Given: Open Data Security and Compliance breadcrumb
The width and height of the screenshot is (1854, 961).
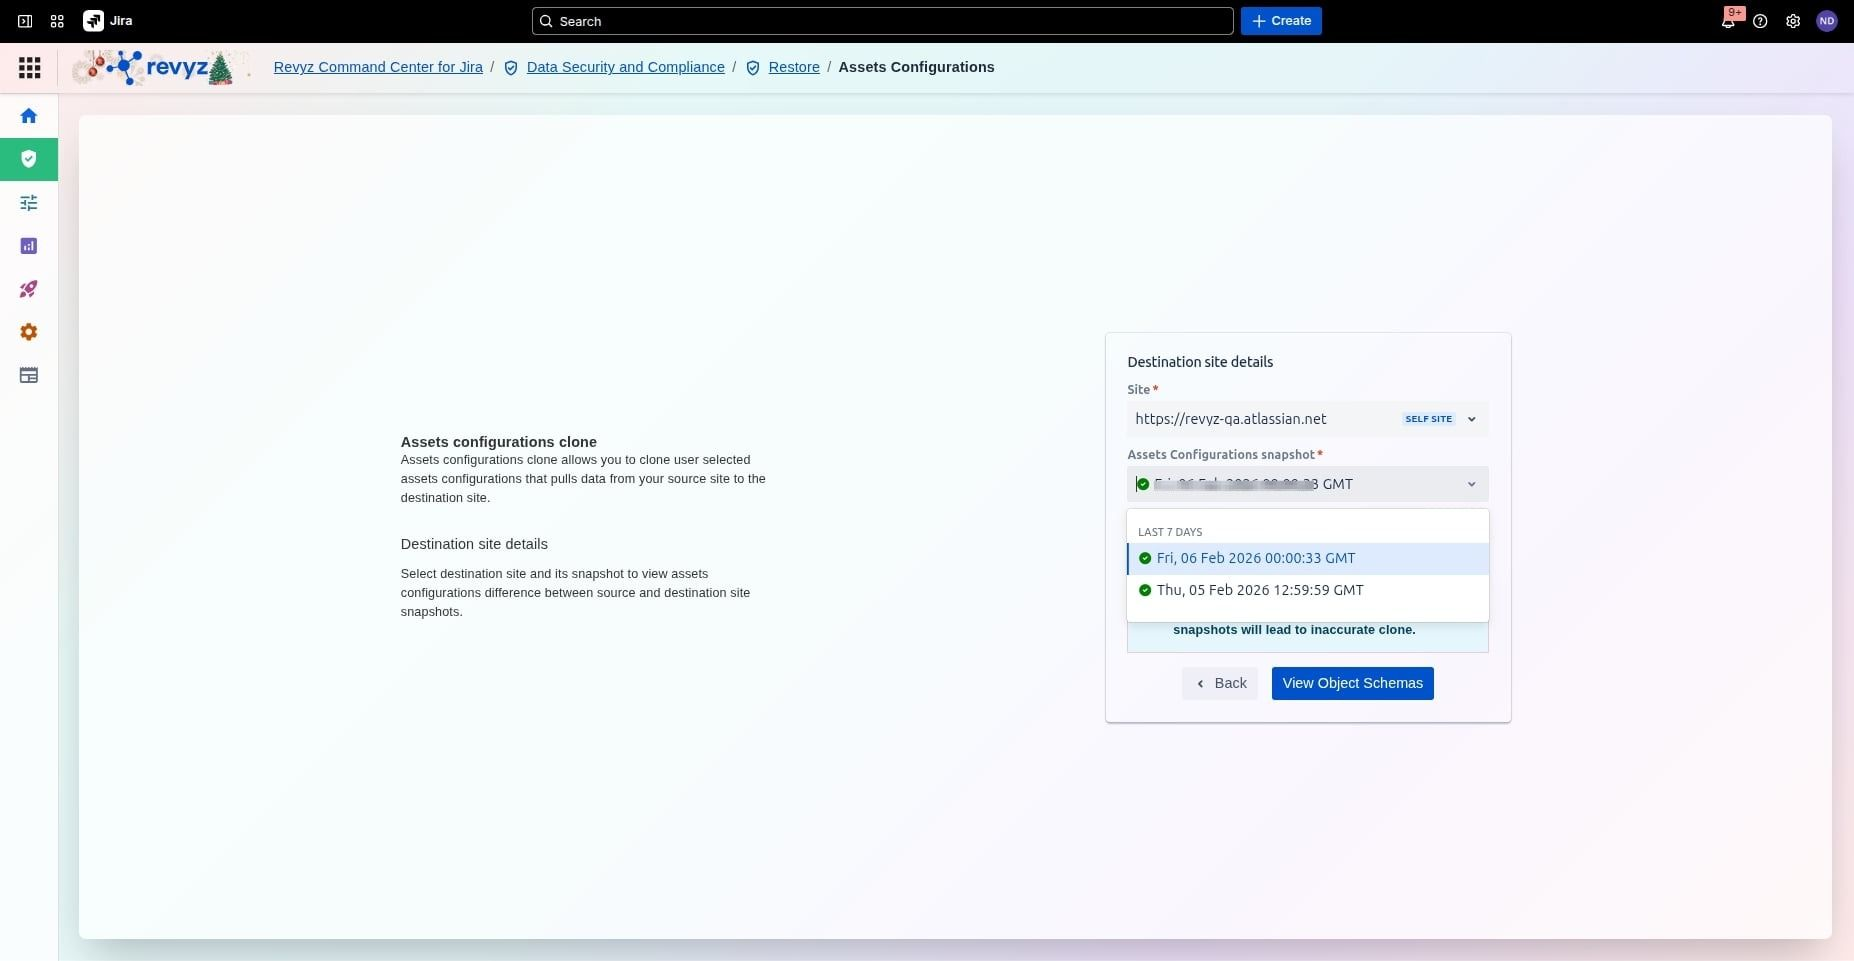Looking at the screenshot, I should (x=625, y=67).
